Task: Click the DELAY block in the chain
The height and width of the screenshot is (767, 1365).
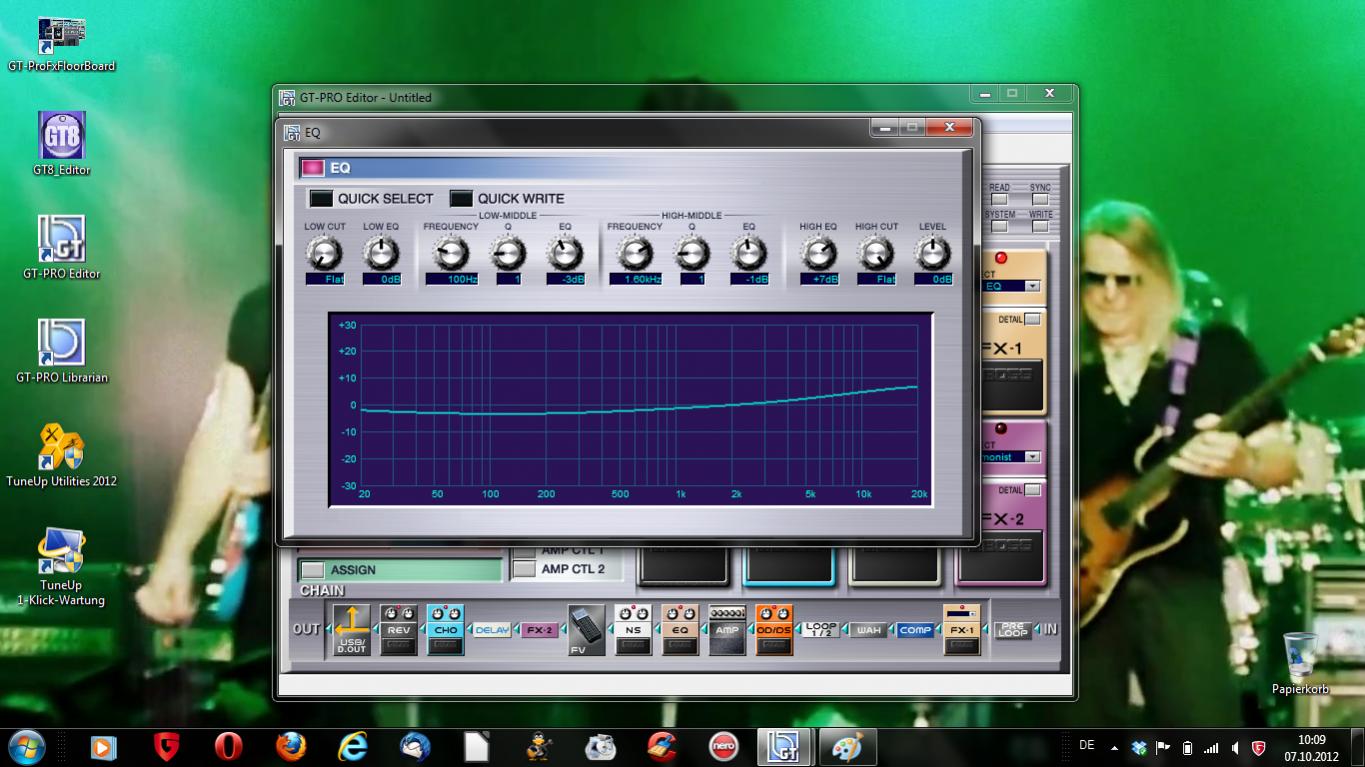Action: tap(492, 630)
